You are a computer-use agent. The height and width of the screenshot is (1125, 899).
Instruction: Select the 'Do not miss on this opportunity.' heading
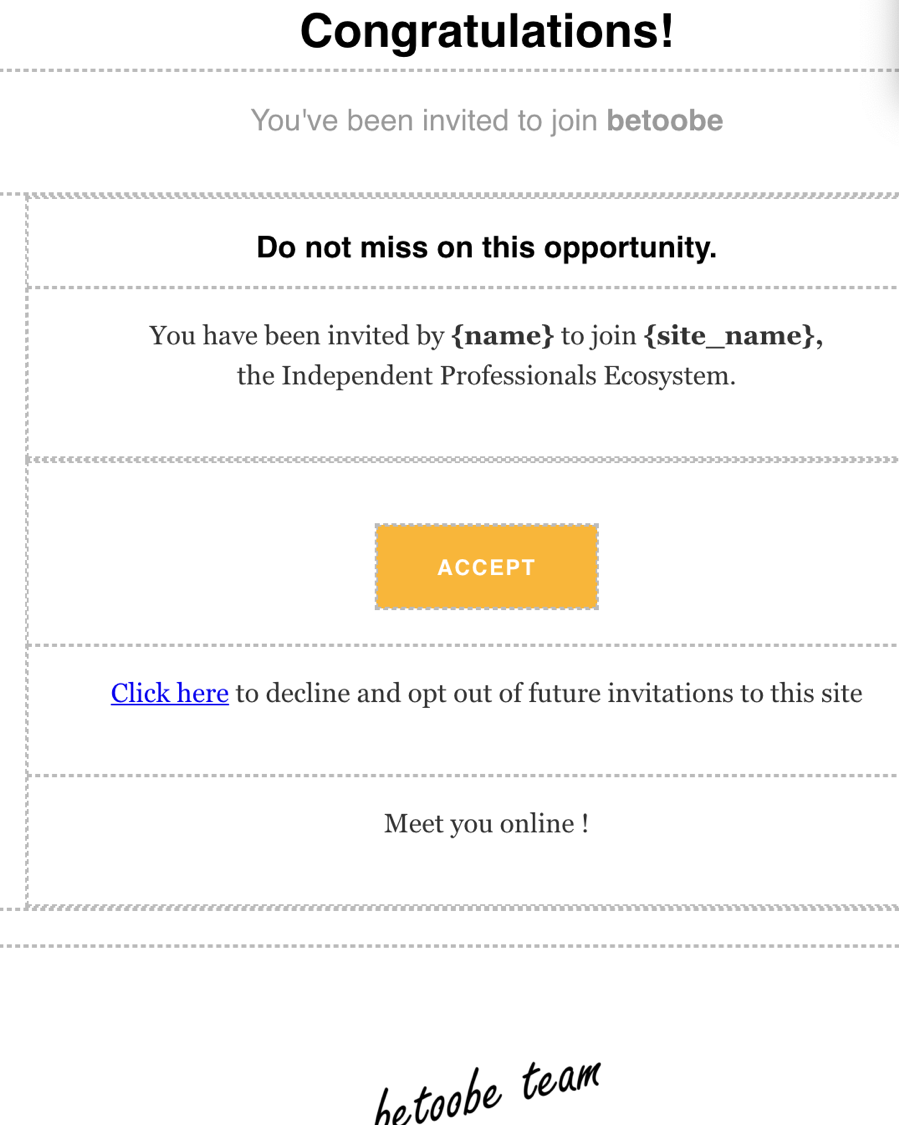tap(486, 248)
